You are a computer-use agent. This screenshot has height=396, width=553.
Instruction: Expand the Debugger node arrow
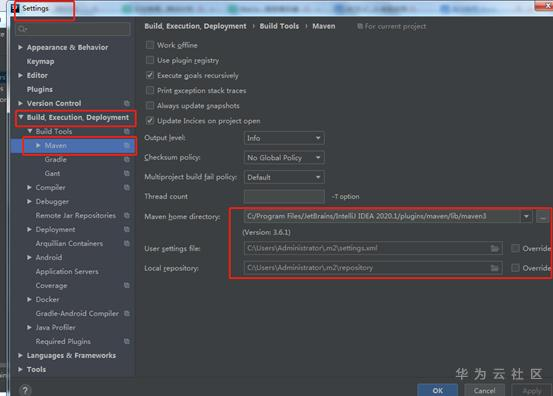click(x=29, y=201)
